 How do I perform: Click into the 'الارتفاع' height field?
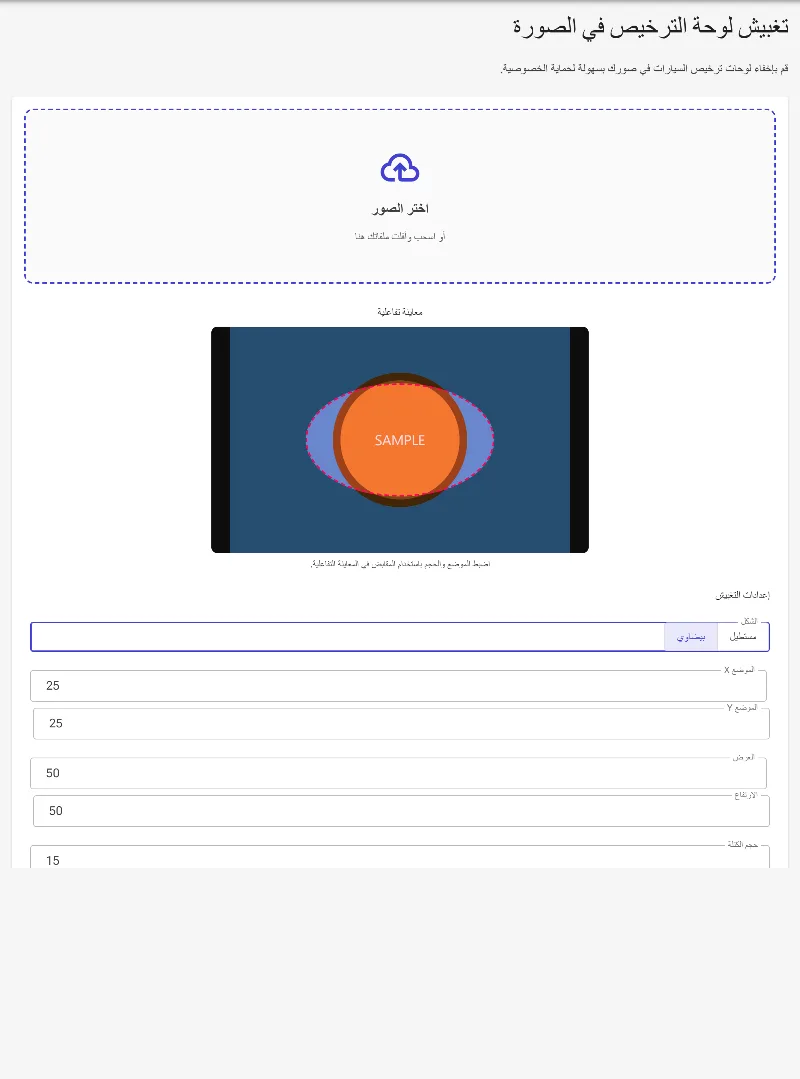[x=401, y=811]
